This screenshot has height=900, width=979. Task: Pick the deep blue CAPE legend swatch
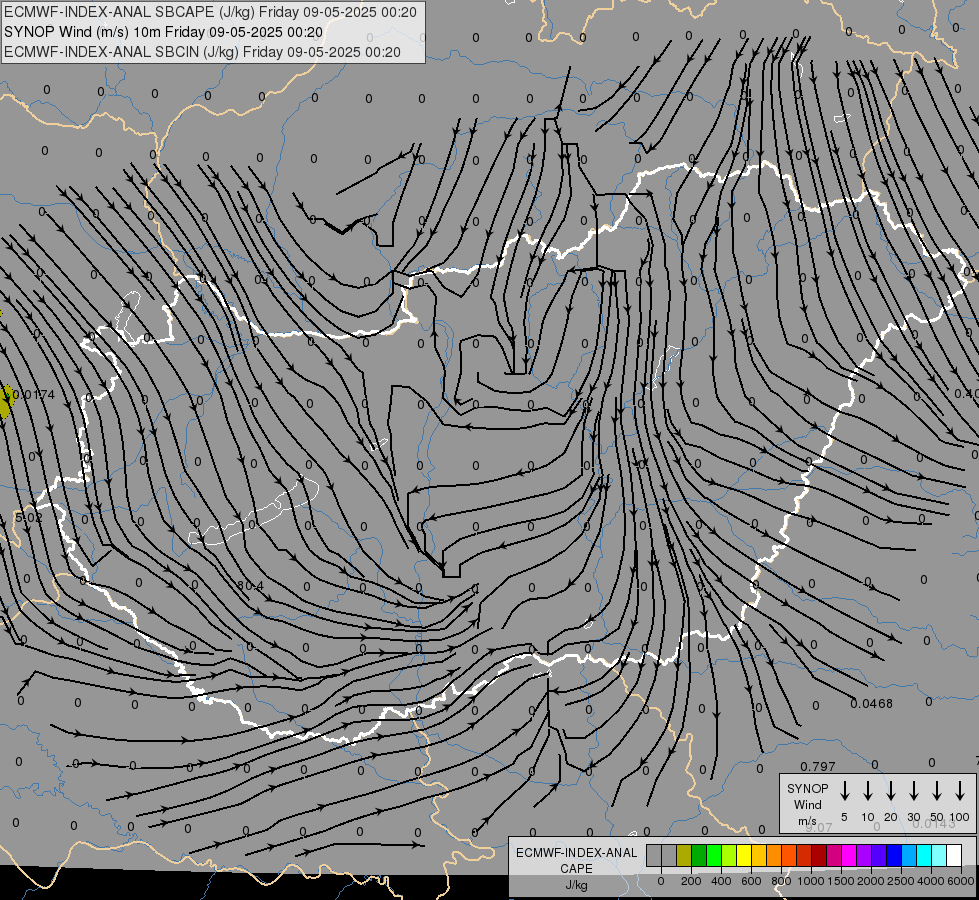895,855
